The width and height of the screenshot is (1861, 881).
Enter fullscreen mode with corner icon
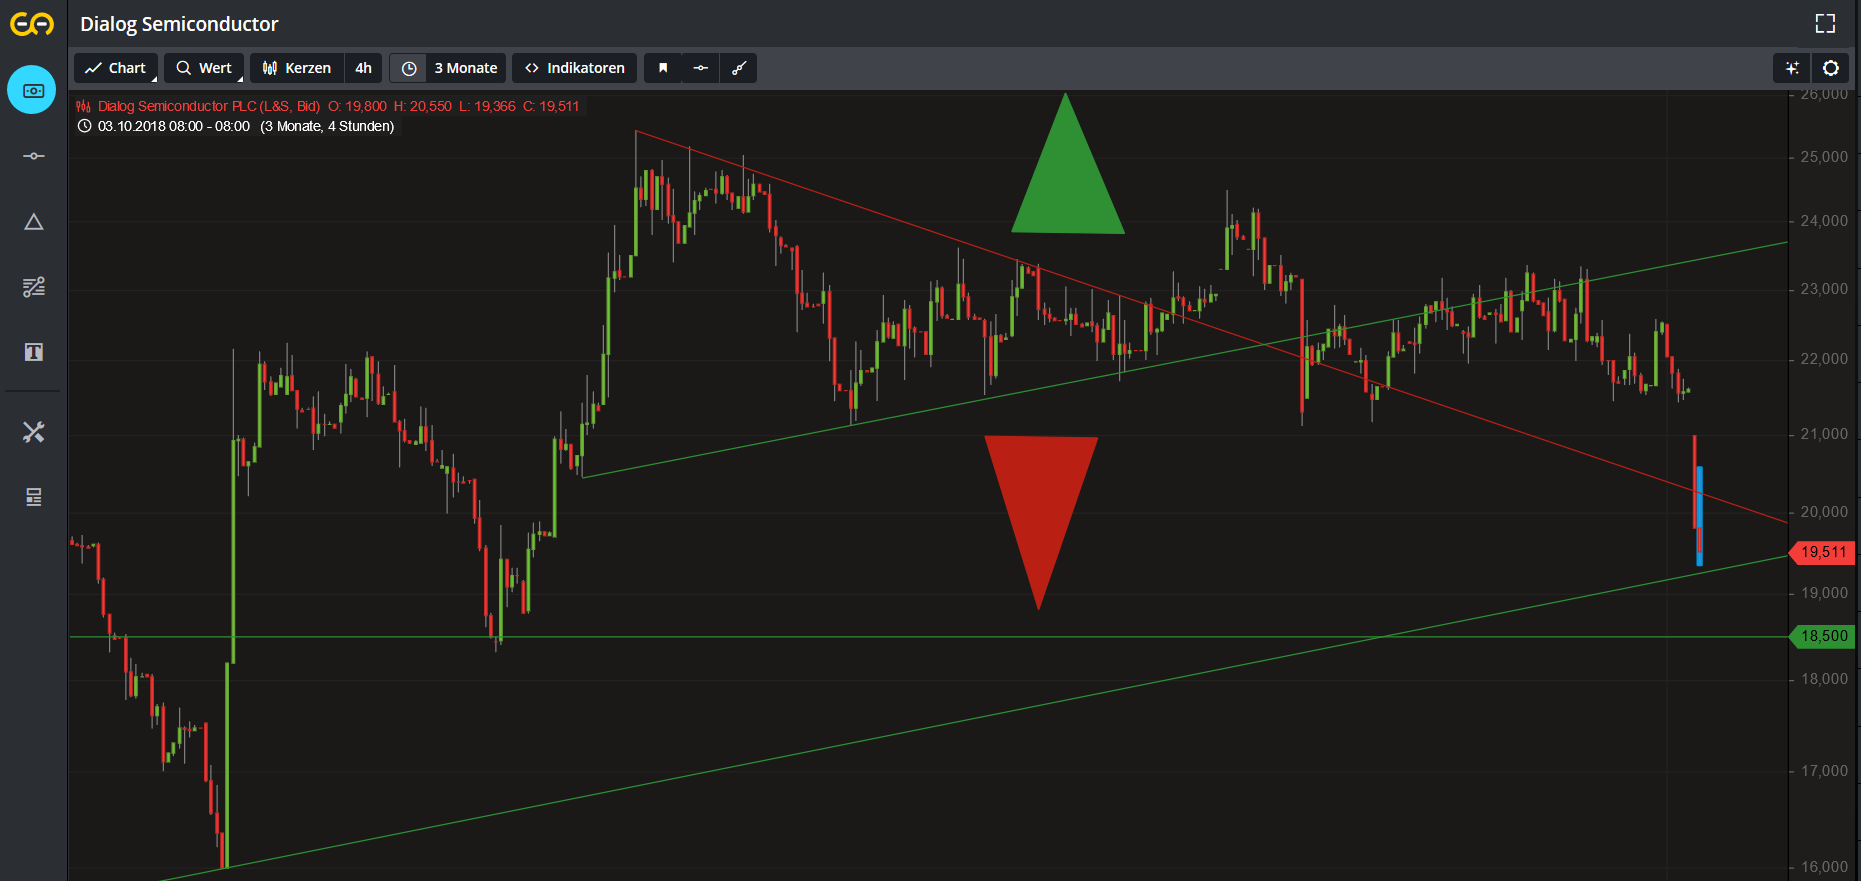[1825, 24]
